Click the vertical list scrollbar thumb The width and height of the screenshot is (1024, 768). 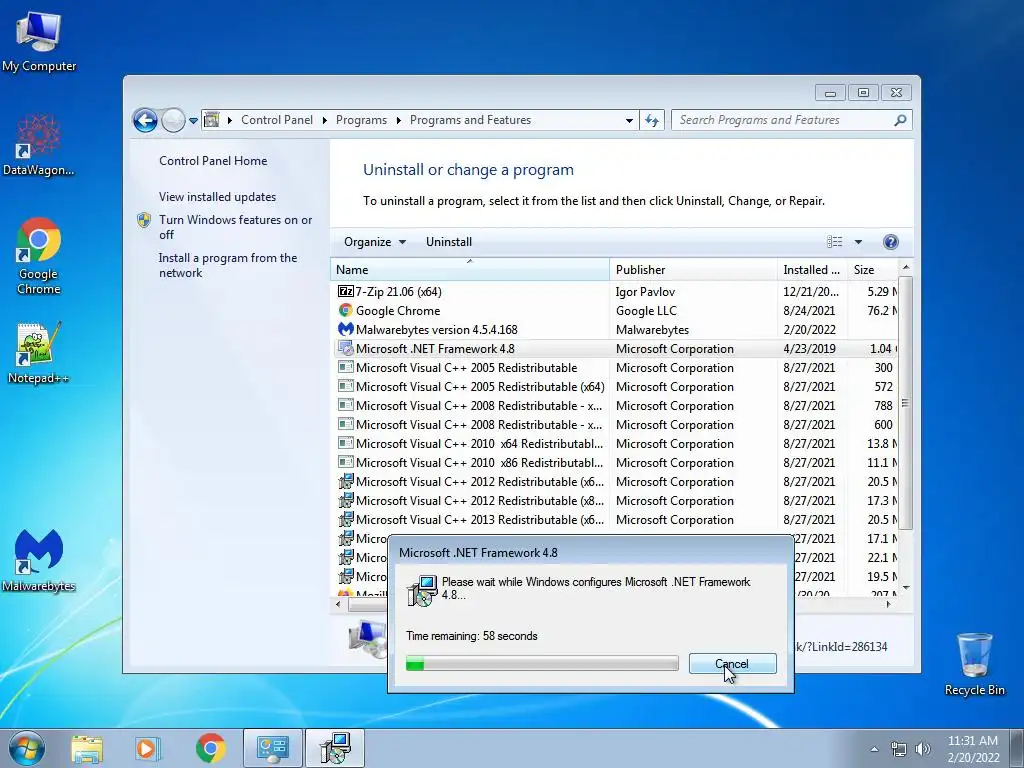(905, 402)
